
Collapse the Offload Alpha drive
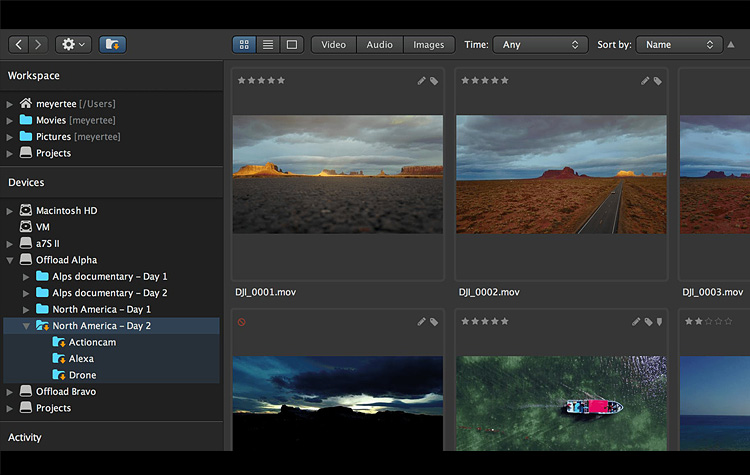[10, 260]
